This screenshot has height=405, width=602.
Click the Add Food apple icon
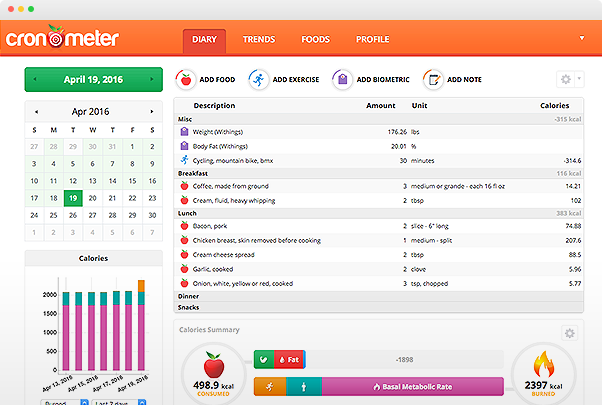pos(184,79)
